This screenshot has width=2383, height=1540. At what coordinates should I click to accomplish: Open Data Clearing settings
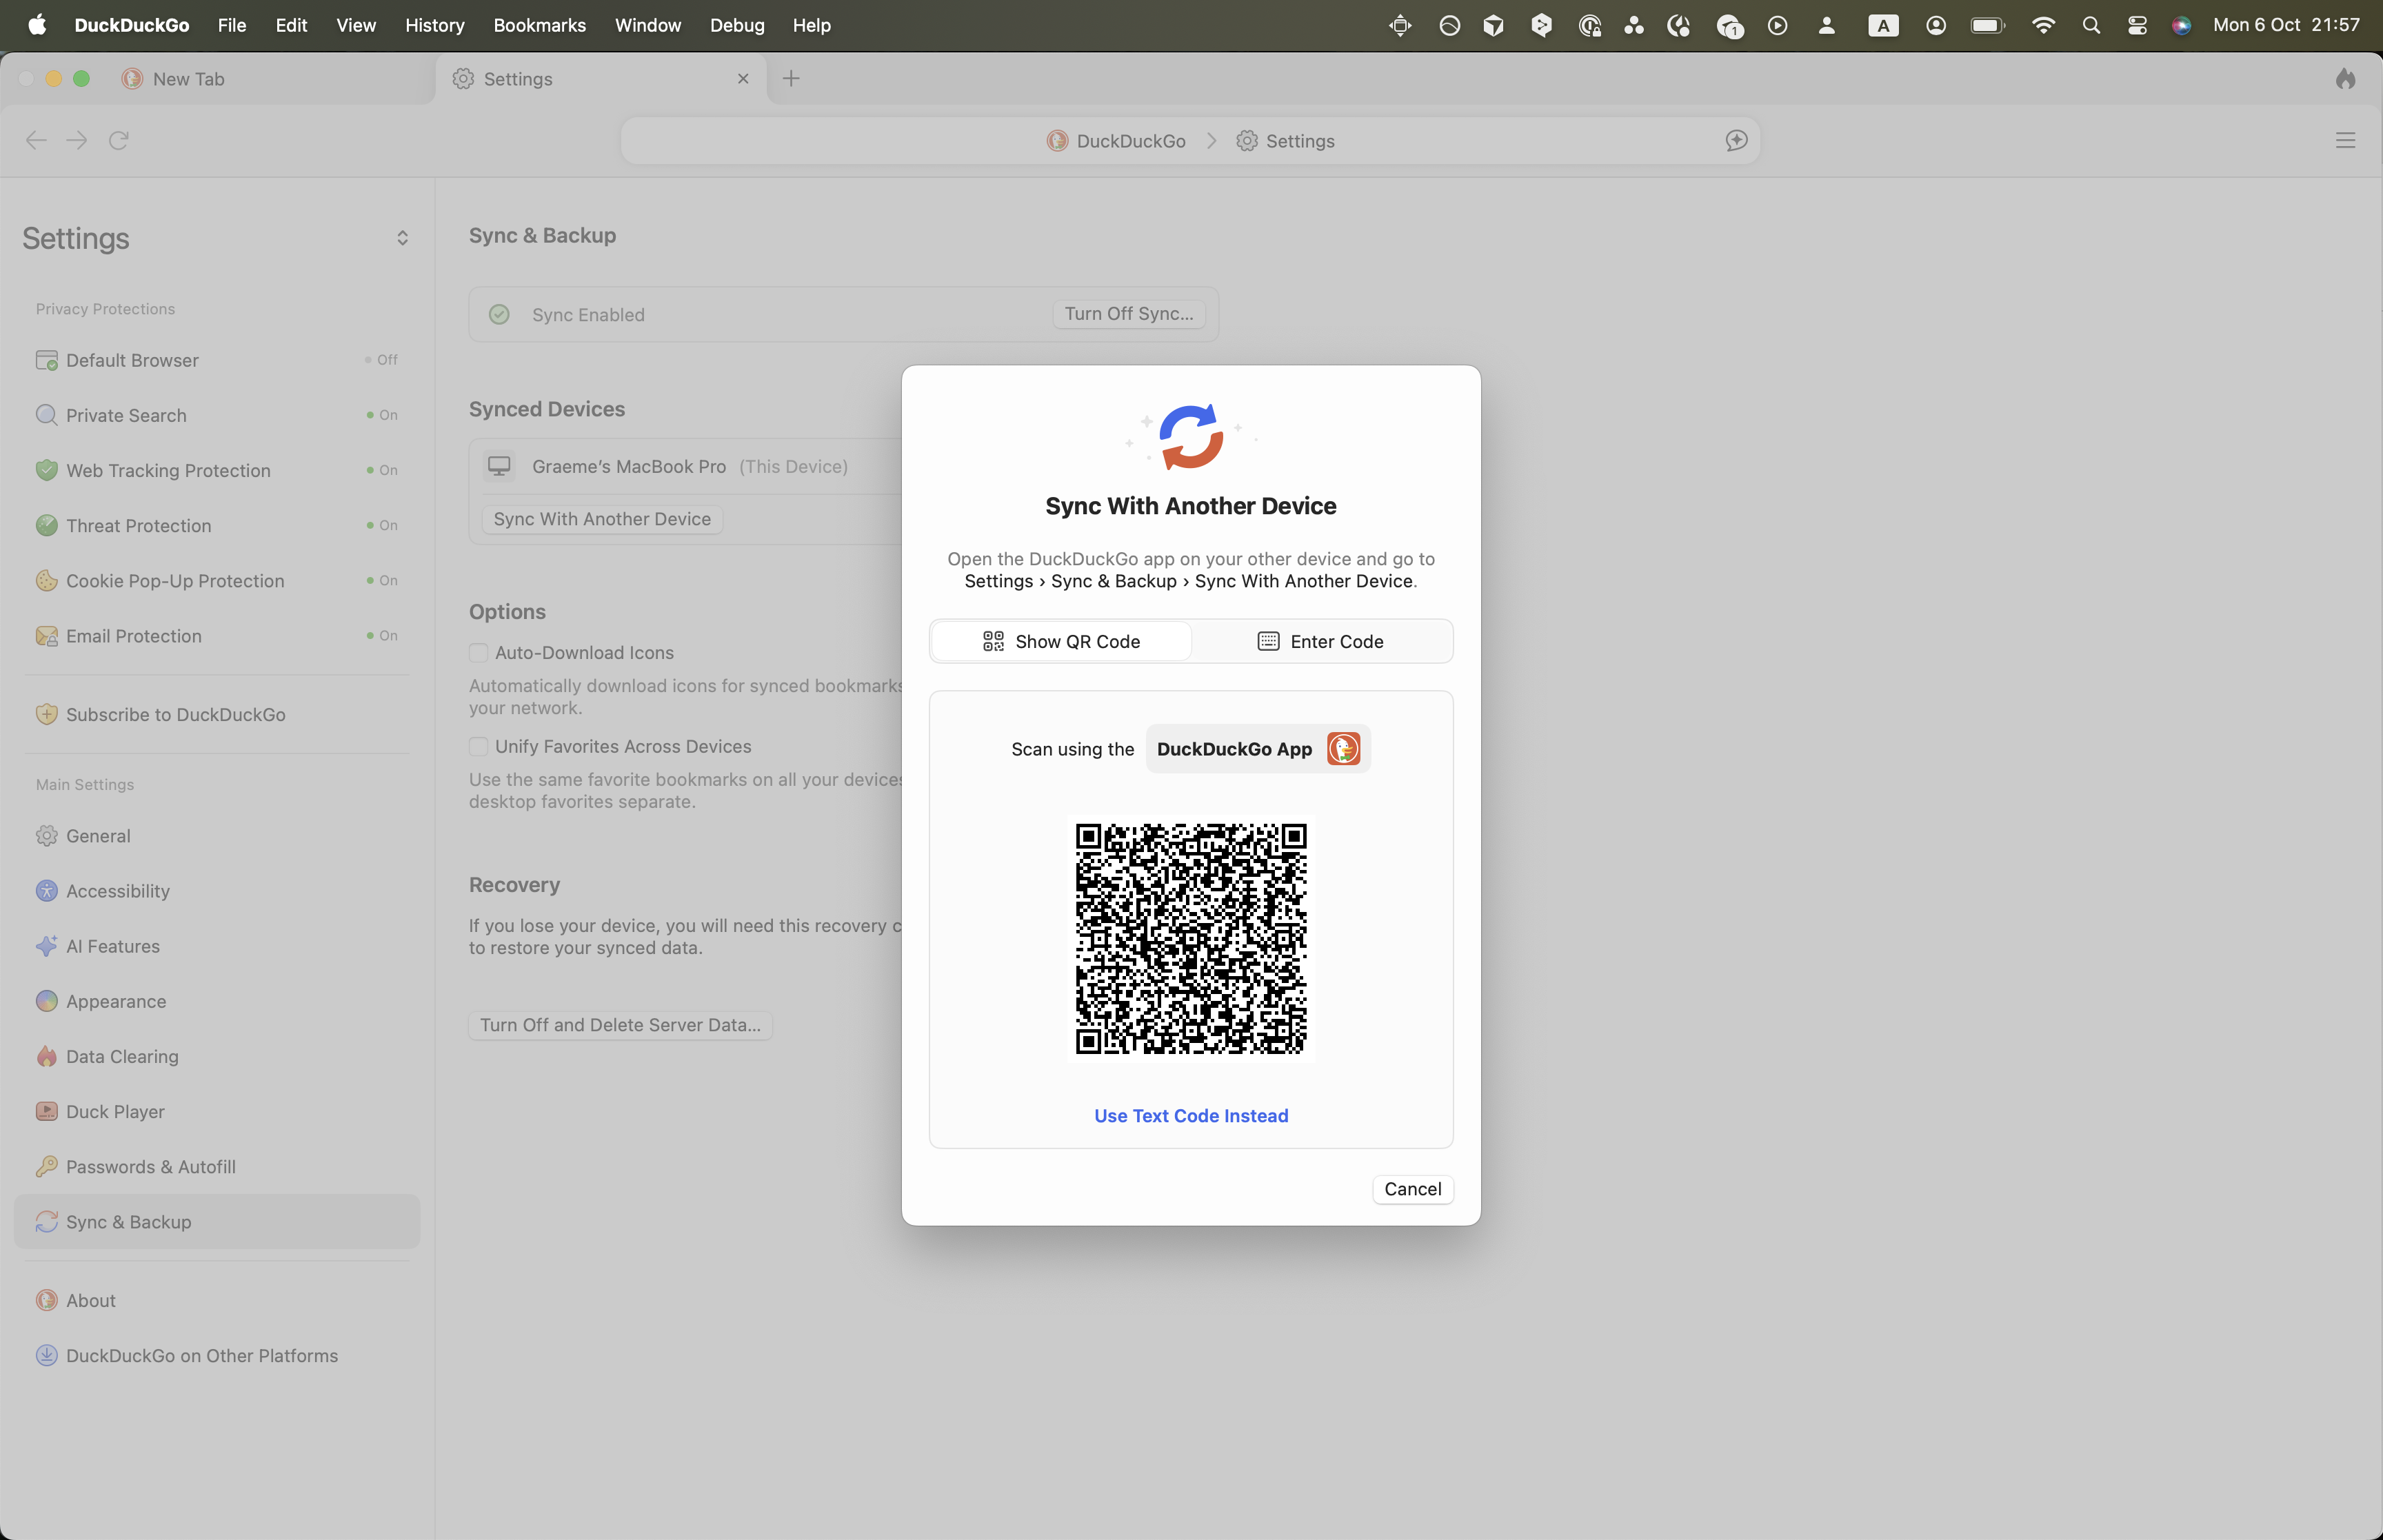(121, 1056)
